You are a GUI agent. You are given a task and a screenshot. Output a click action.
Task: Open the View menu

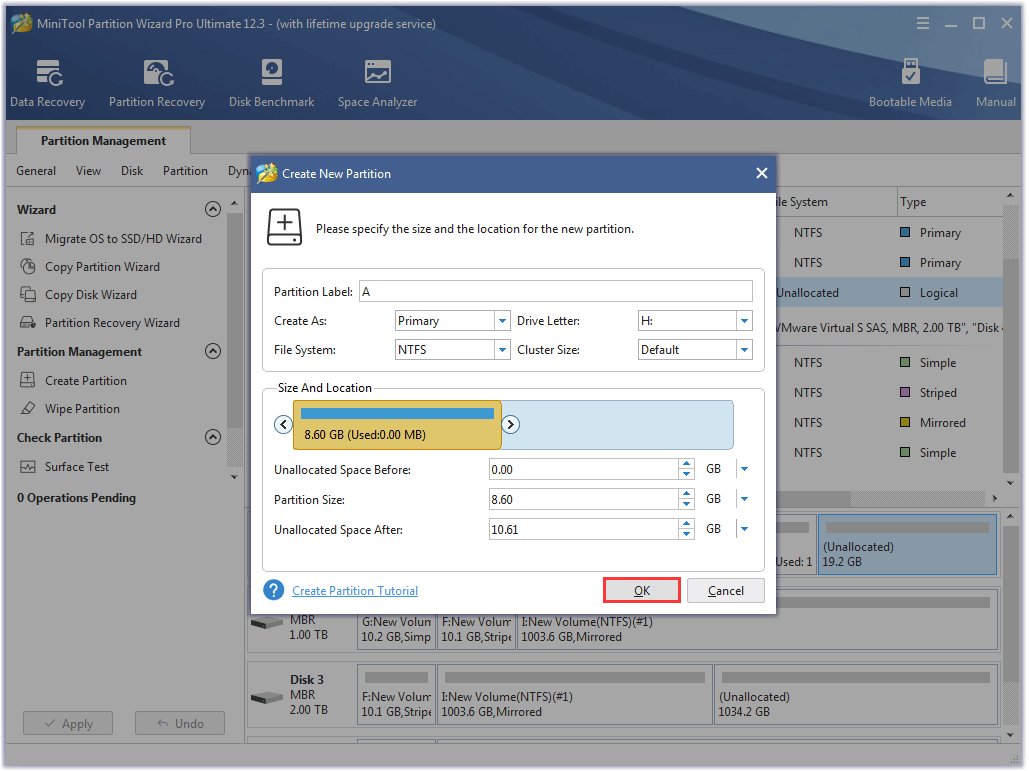click(89, 171)
